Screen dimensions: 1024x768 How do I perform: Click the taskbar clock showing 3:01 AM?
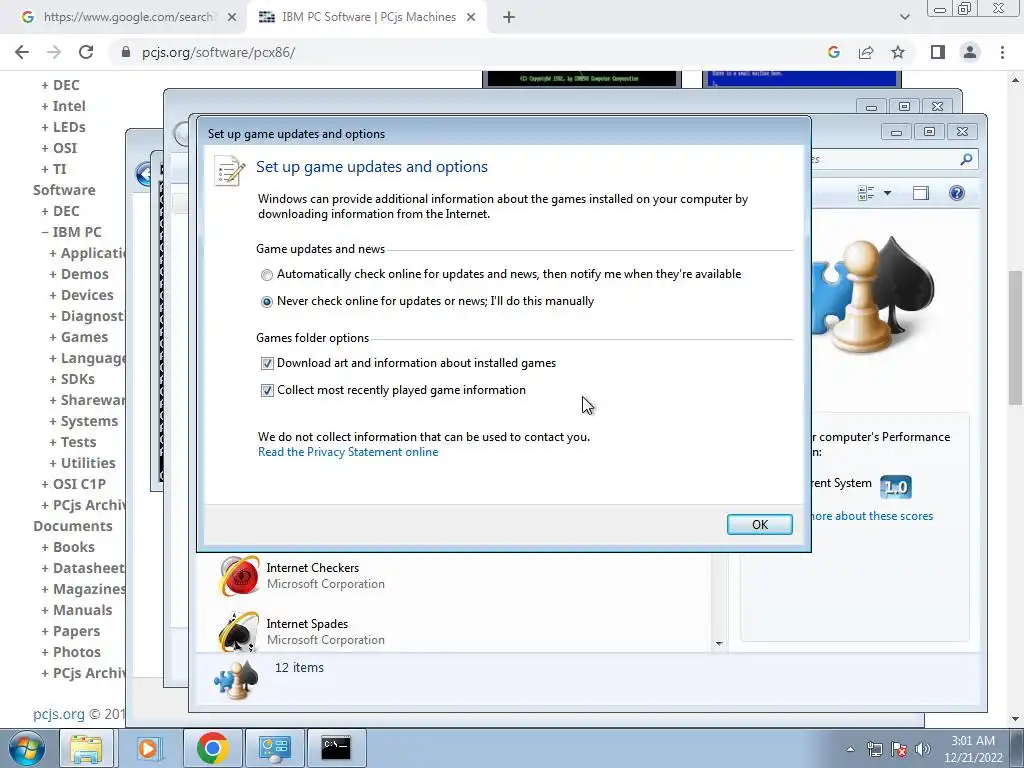pos(973,749)
